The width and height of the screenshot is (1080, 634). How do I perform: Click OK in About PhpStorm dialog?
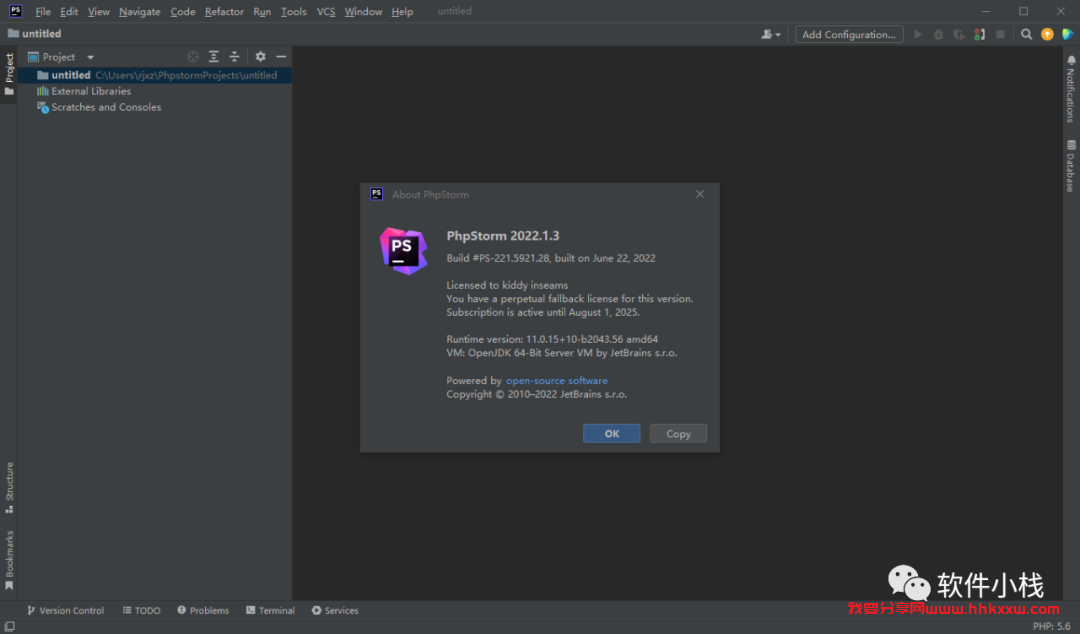coord(612,433)
